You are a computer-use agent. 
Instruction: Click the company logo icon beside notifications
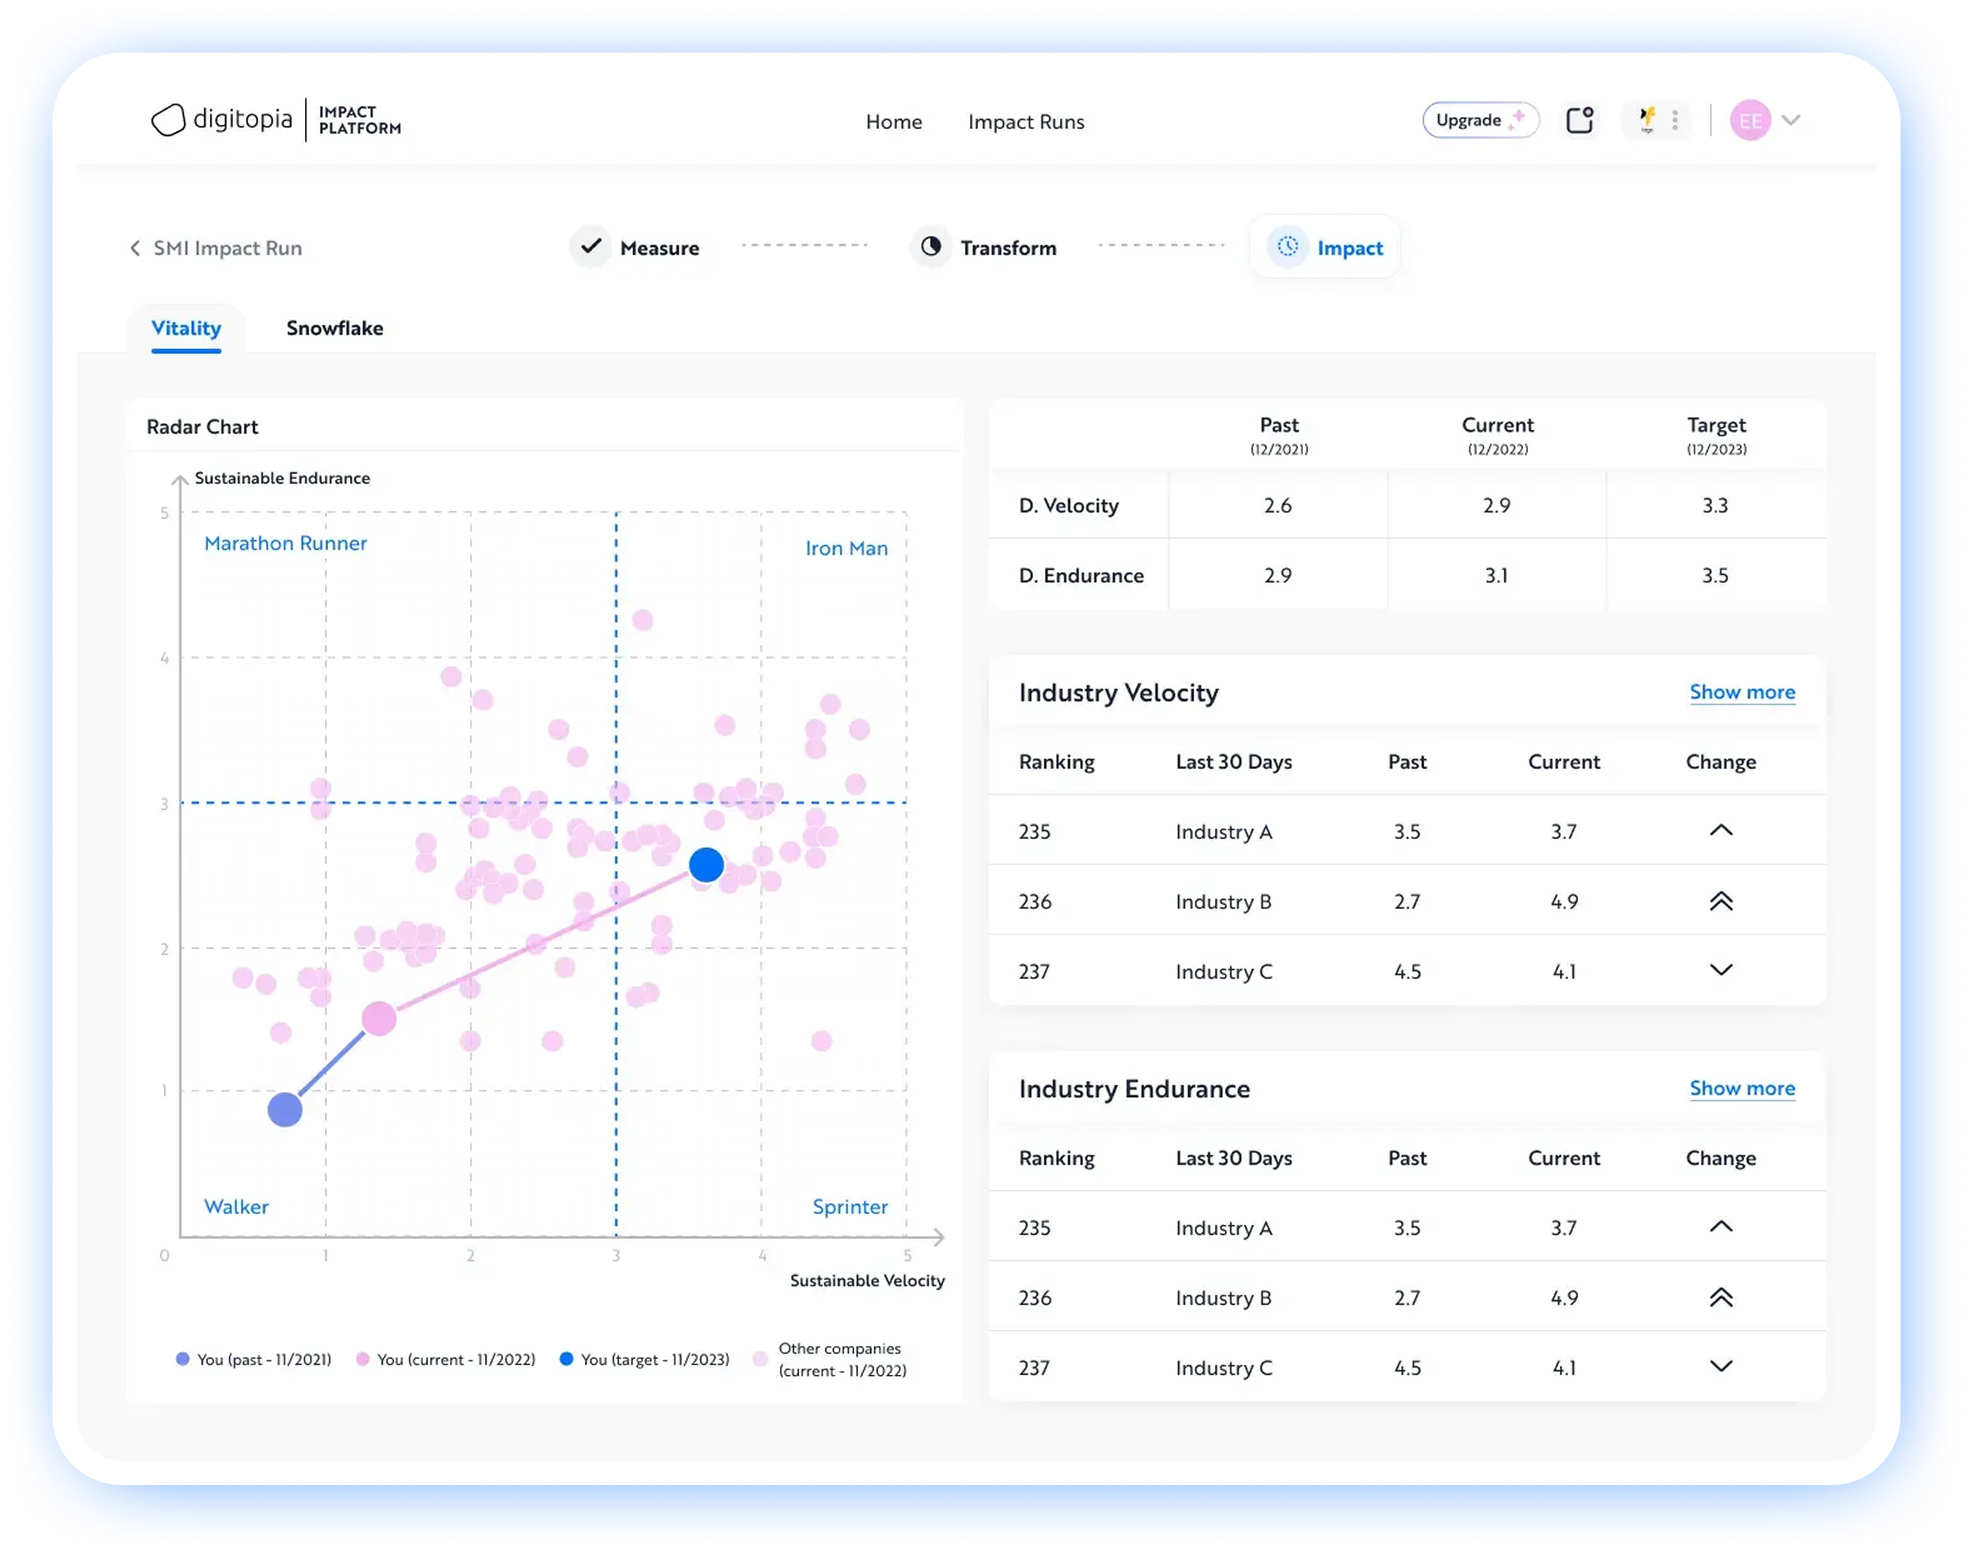click(1646, 120)
